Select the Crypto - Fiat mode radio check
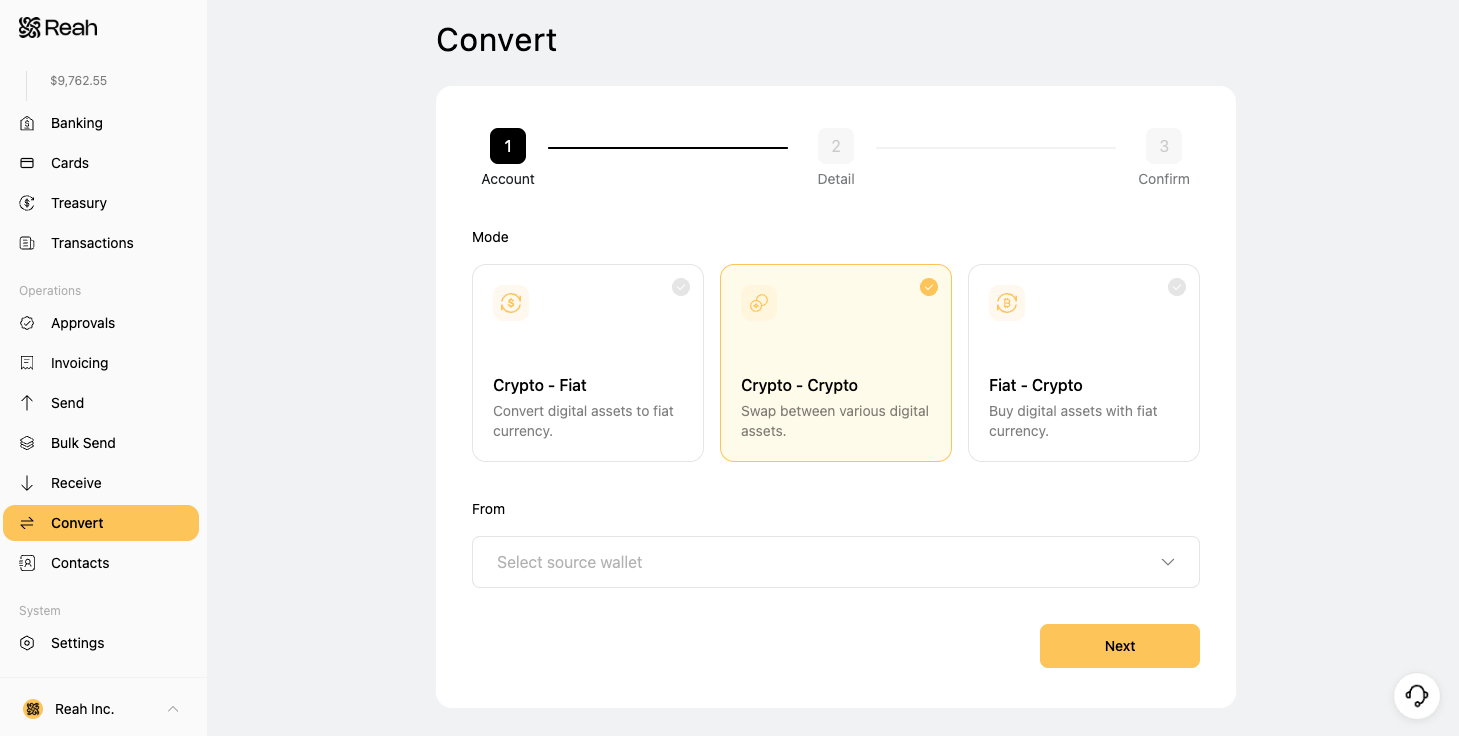This screenshot has width=1459, height=736. coord(681,287)
